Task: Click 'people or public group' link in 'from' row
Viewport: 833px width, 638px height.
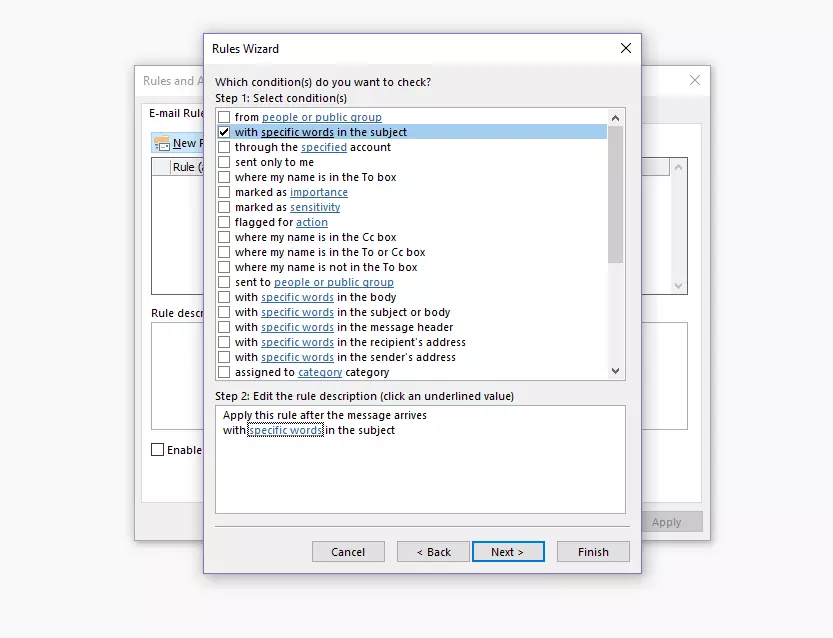Action: (321, 117)
